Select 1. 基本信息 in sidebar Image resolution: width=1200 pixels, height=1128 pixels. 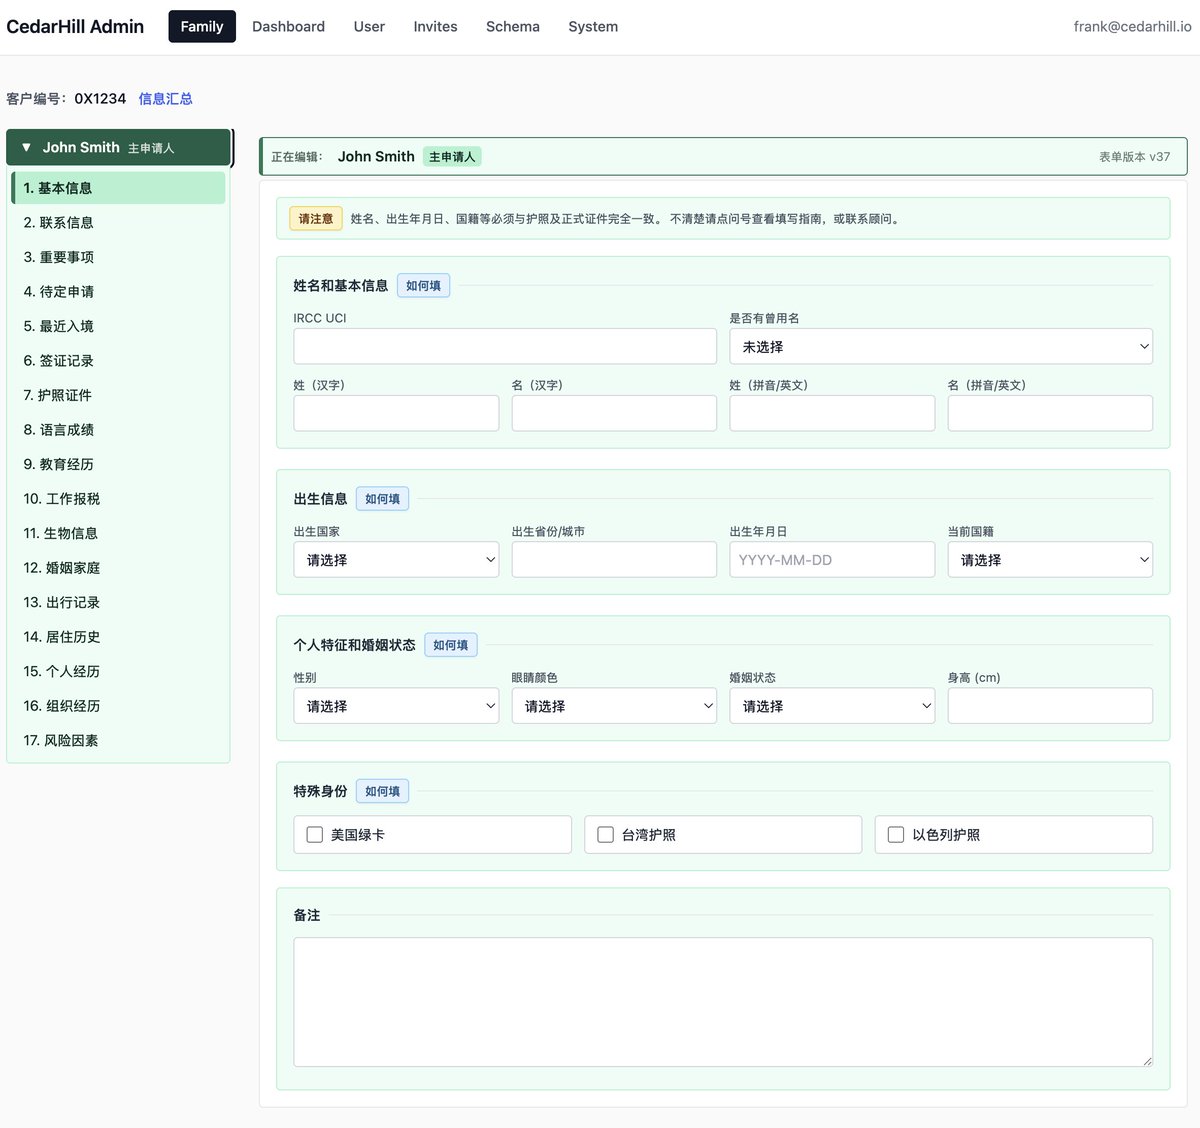click(118, 188)
